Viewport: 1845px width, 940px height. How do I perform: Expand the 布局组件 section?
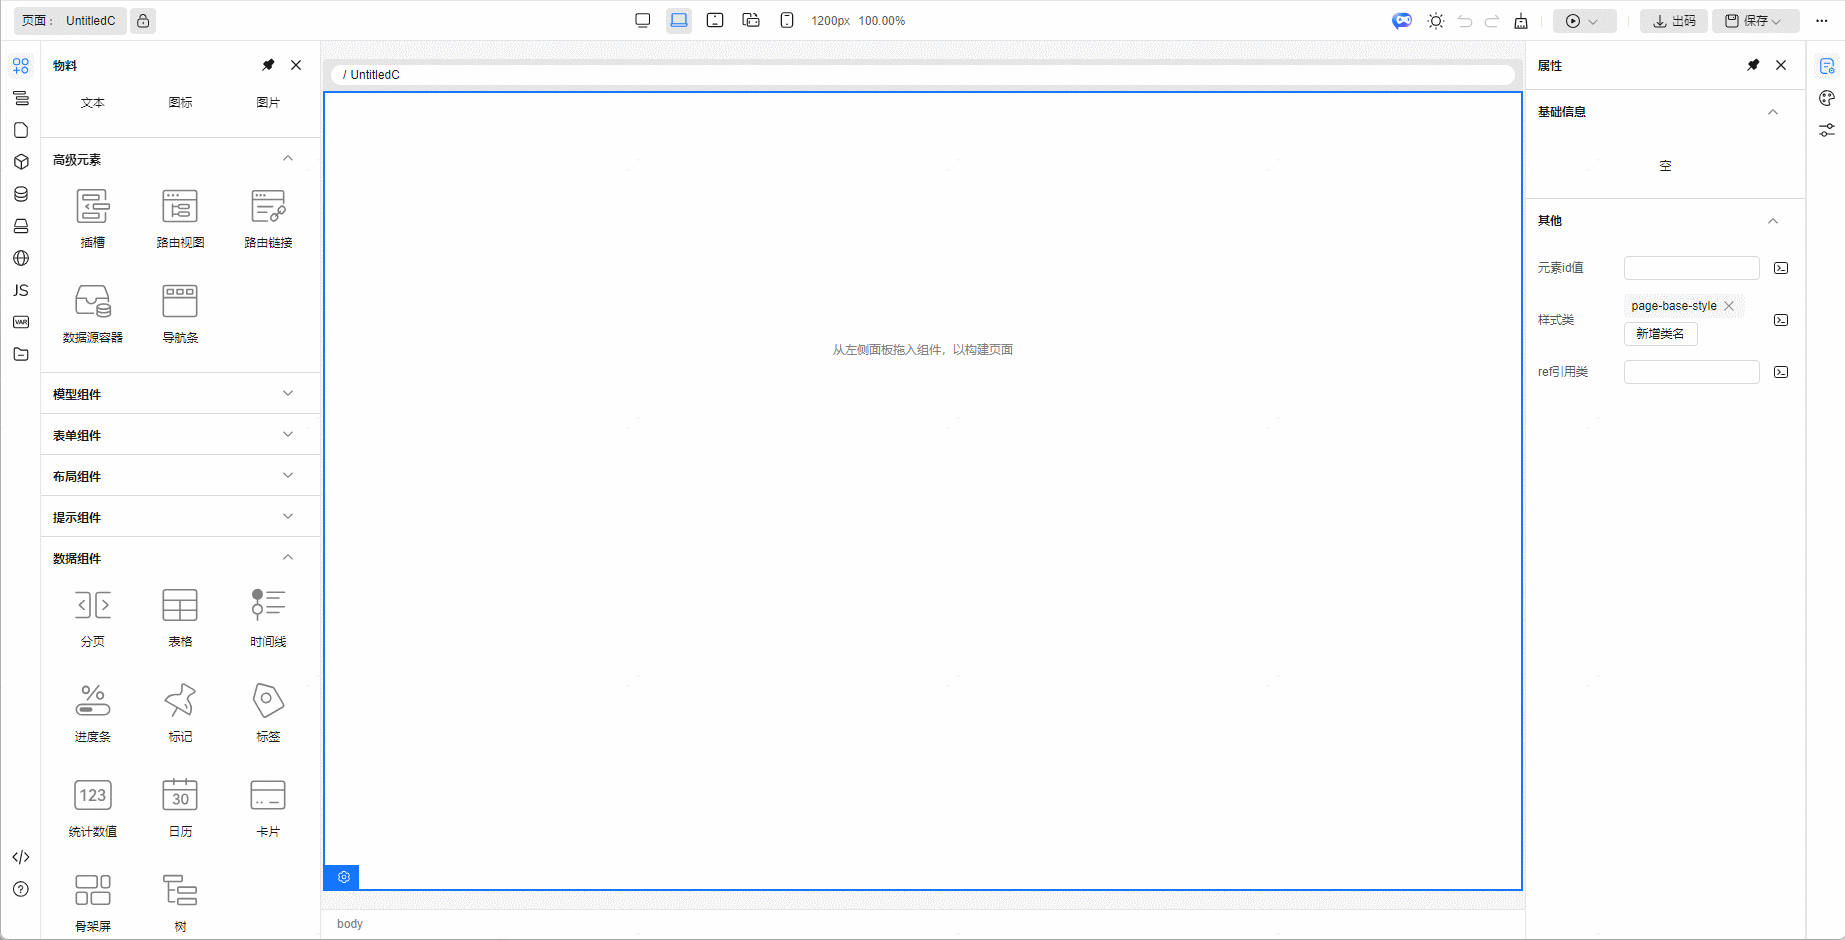[x=288, y=476]
